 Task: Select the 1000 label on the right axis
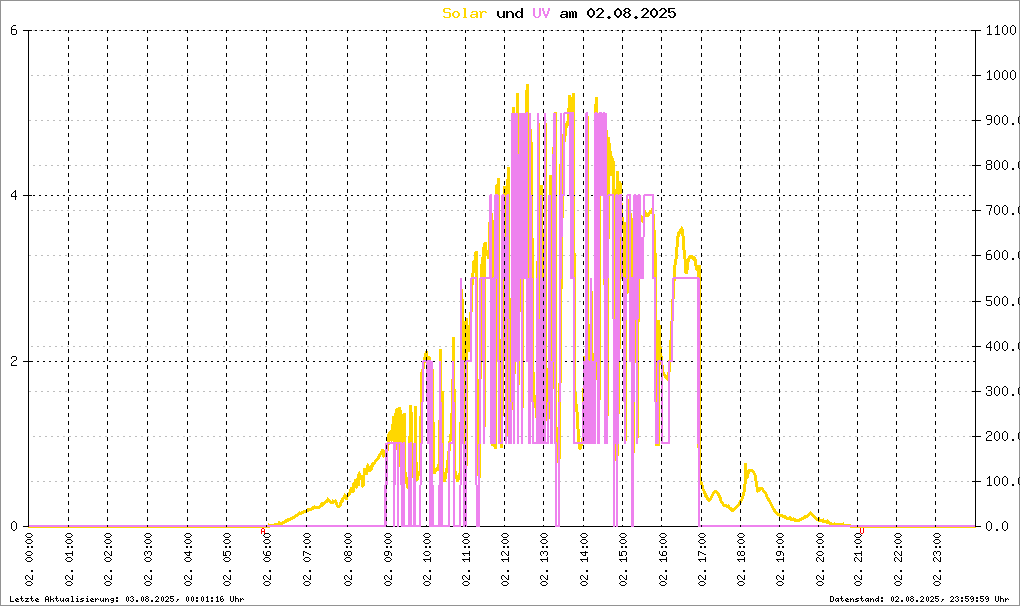[1000, 75]
